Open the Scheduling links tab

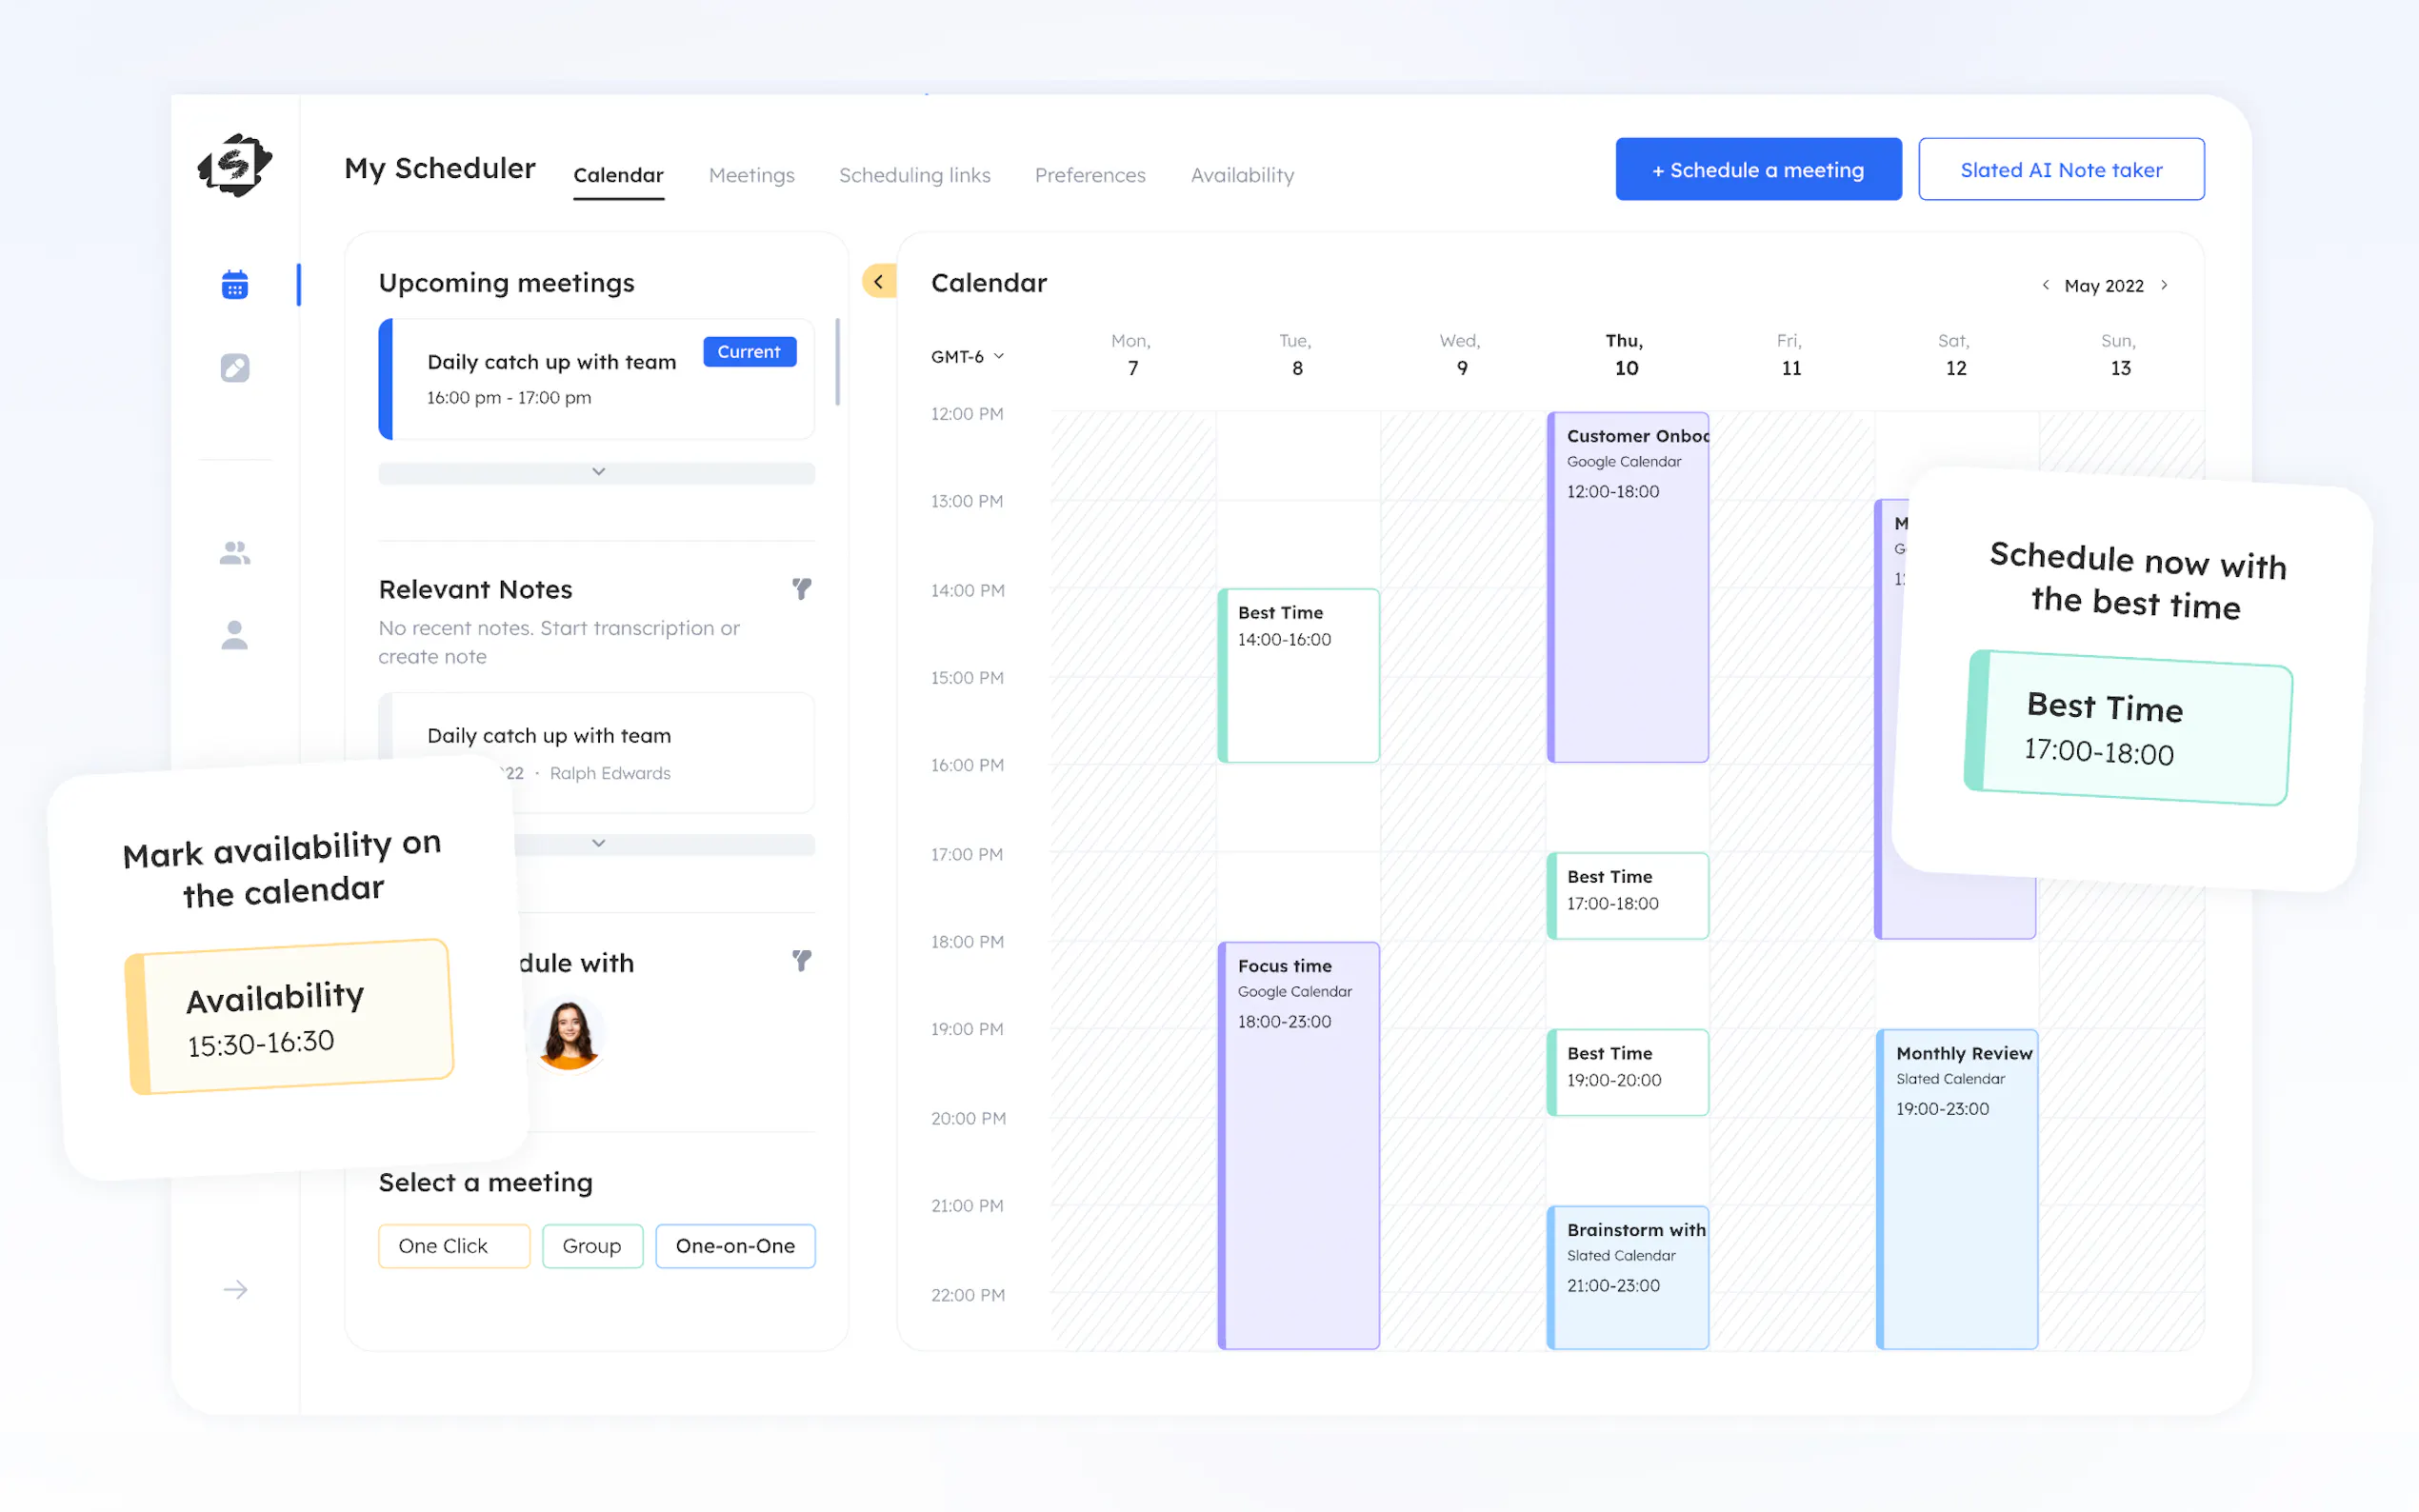tap(914, 175)
